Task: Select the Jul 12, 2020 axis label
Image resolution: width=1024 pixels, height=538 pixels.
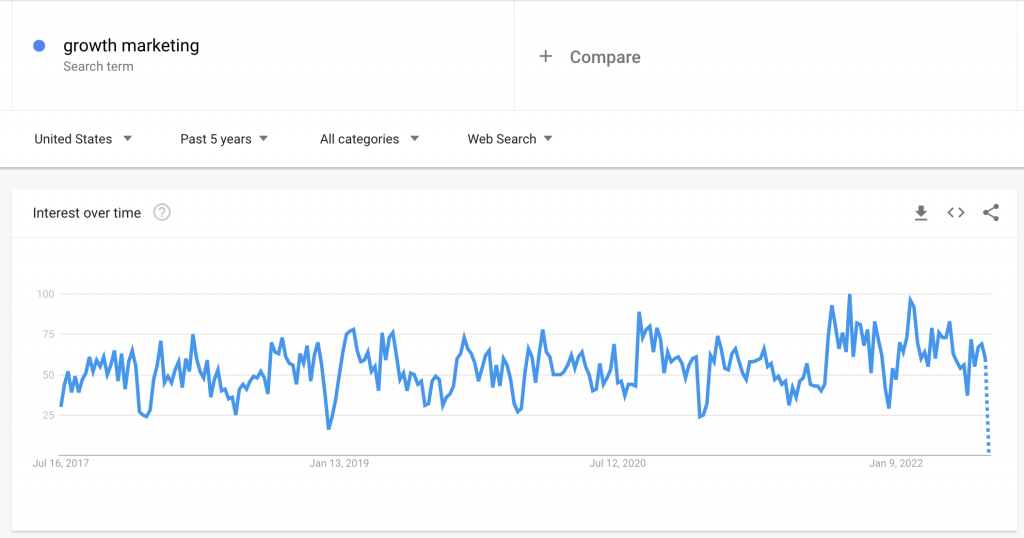Action: click(x=617, y=463)
